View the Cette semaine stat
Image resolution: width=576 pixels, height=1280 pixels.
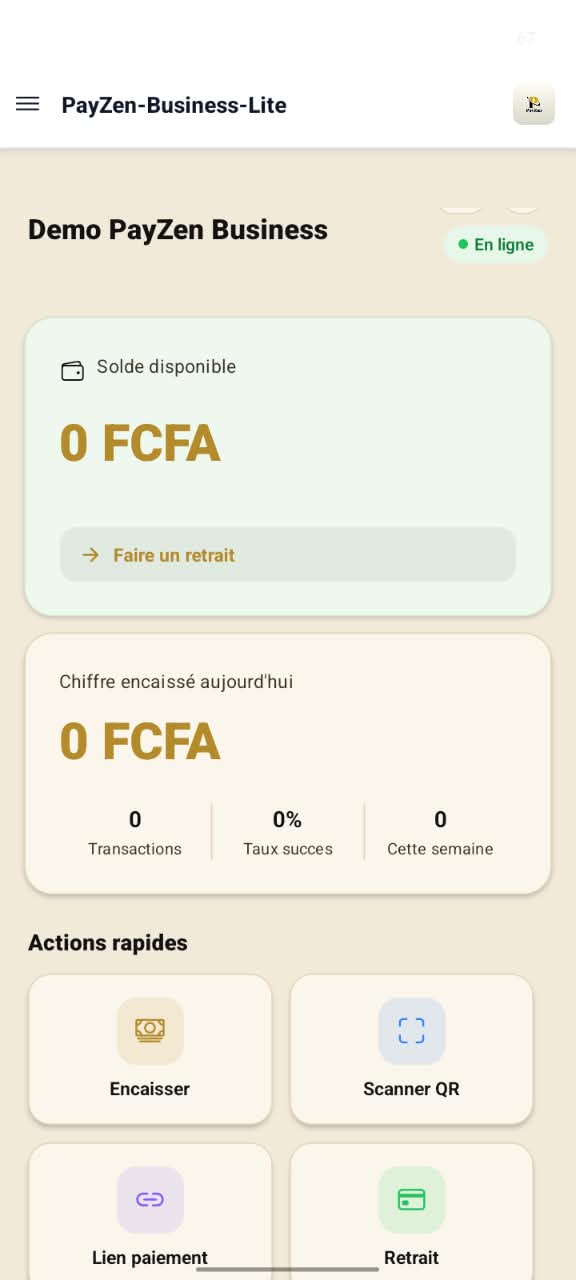[440, 834]
